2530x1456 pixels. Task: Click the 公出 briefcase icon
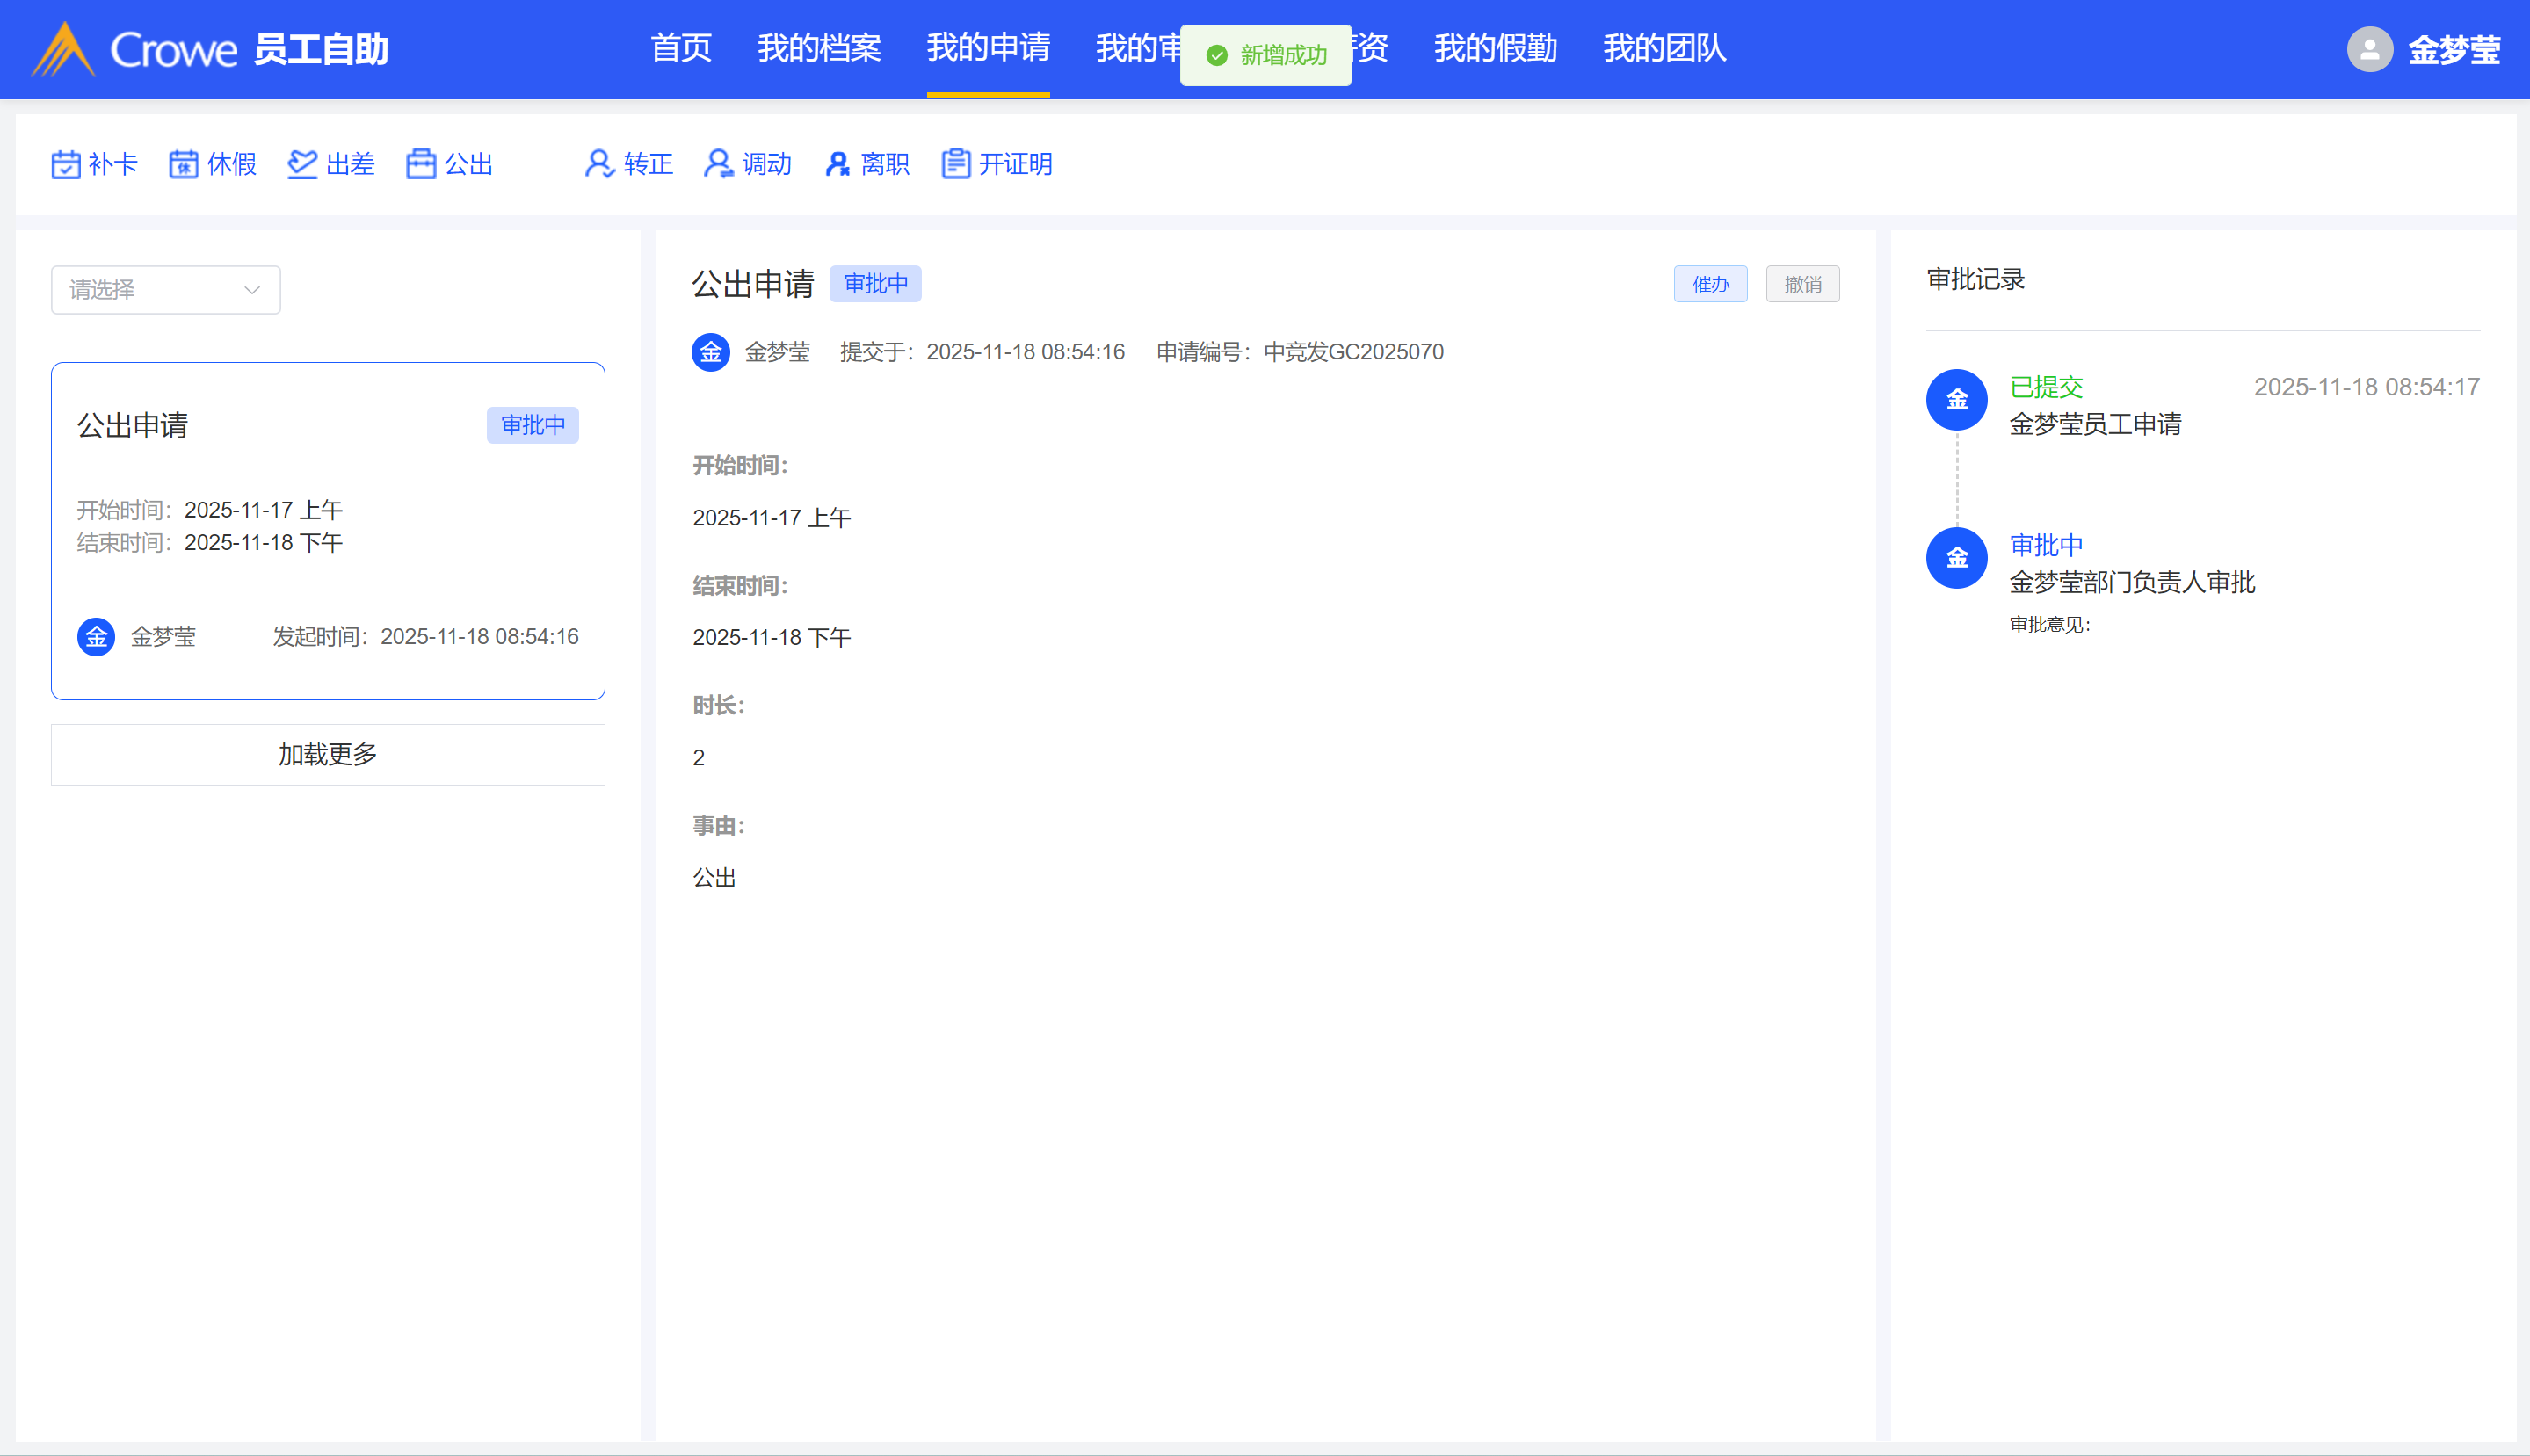421,164
